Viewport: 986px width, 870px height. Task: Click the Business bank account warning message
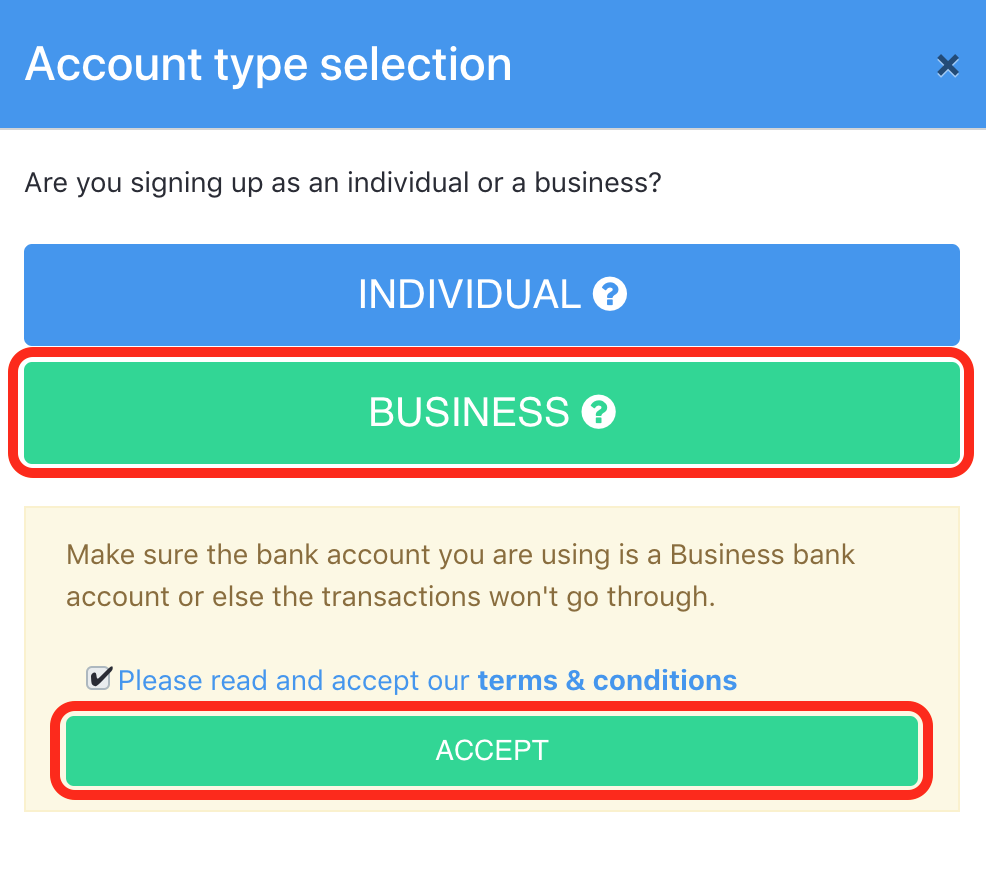460,575
